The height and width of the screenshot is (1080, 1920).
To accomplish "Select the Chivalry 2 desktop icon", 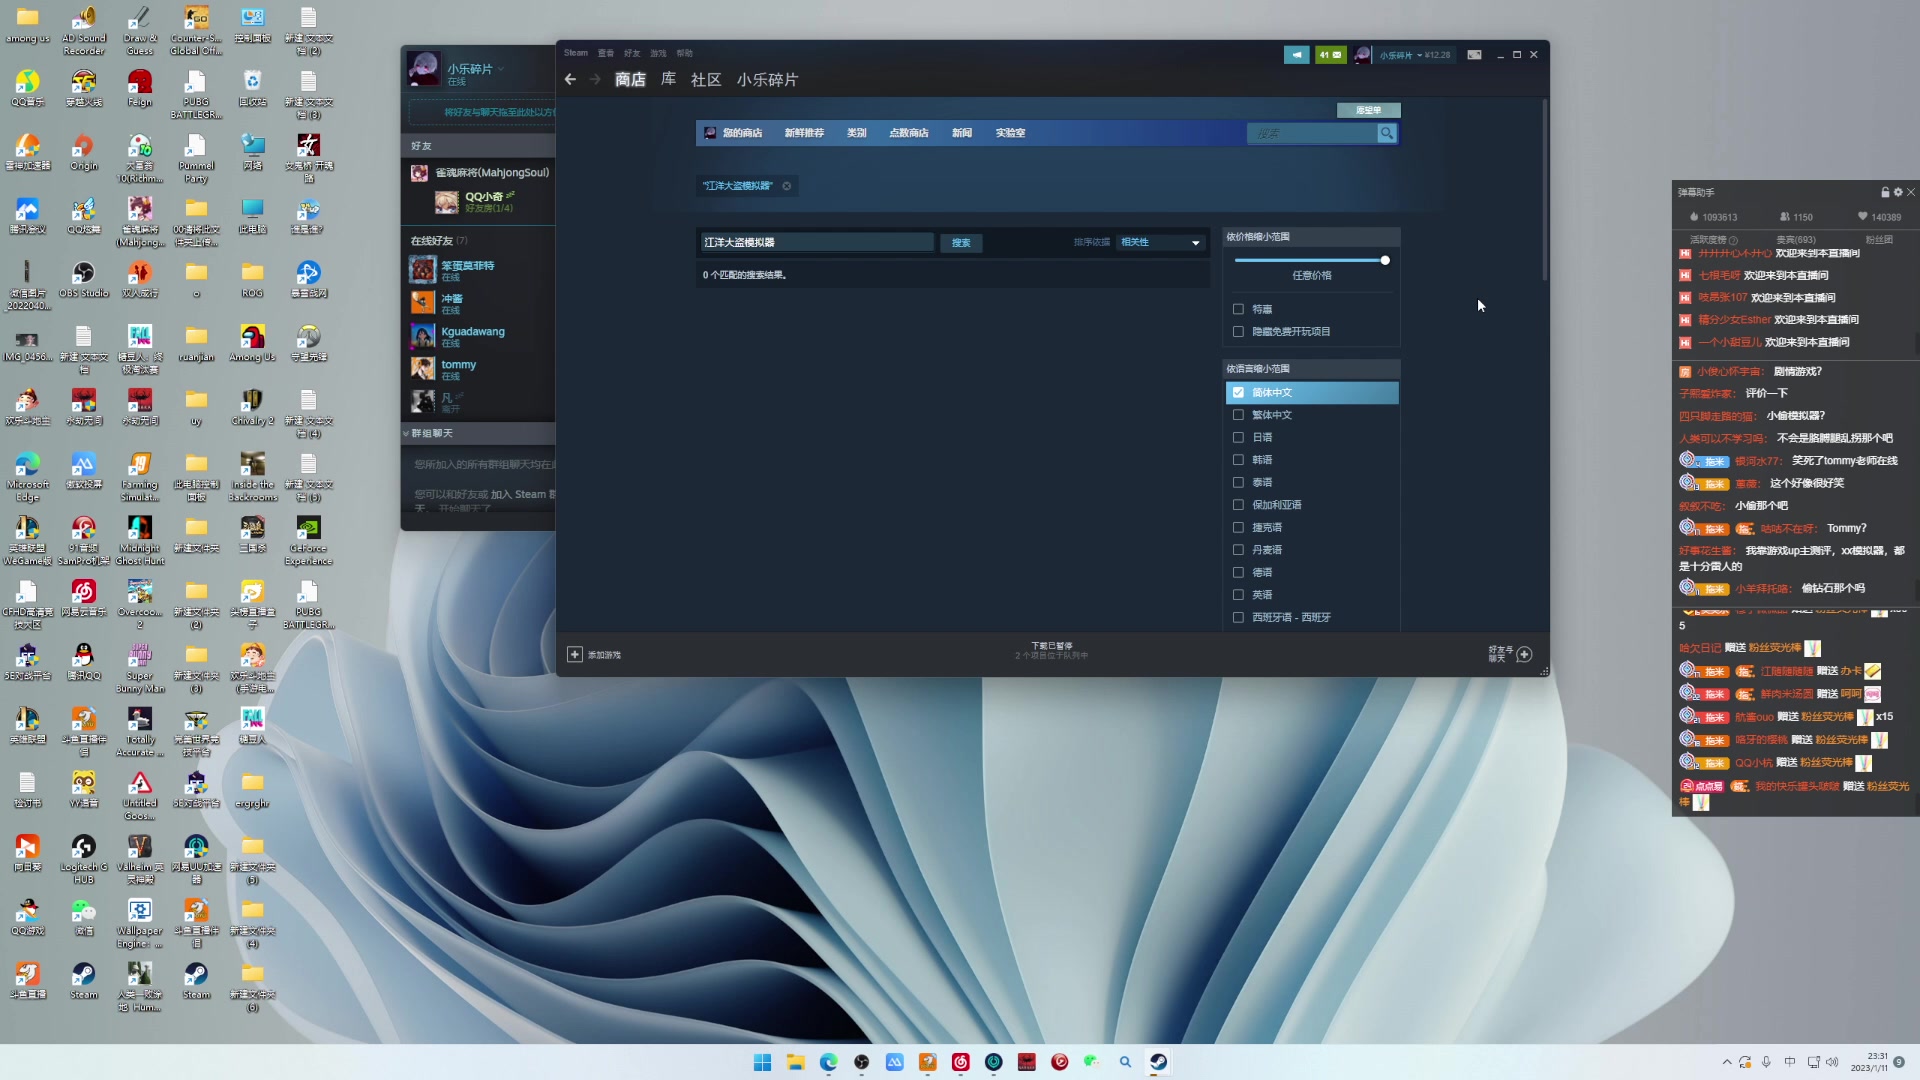I will pos(252,408).
